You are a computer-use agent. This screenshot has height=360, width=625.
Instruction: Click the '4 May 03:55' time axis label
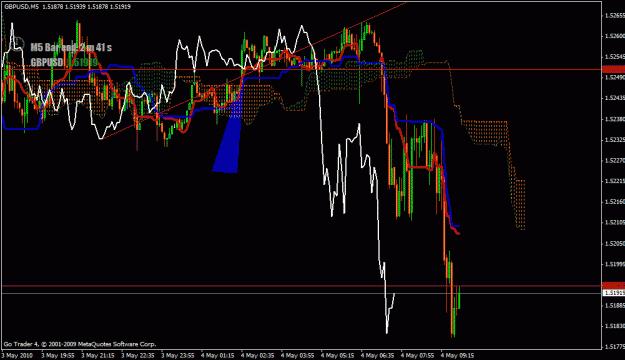point(297,355)
